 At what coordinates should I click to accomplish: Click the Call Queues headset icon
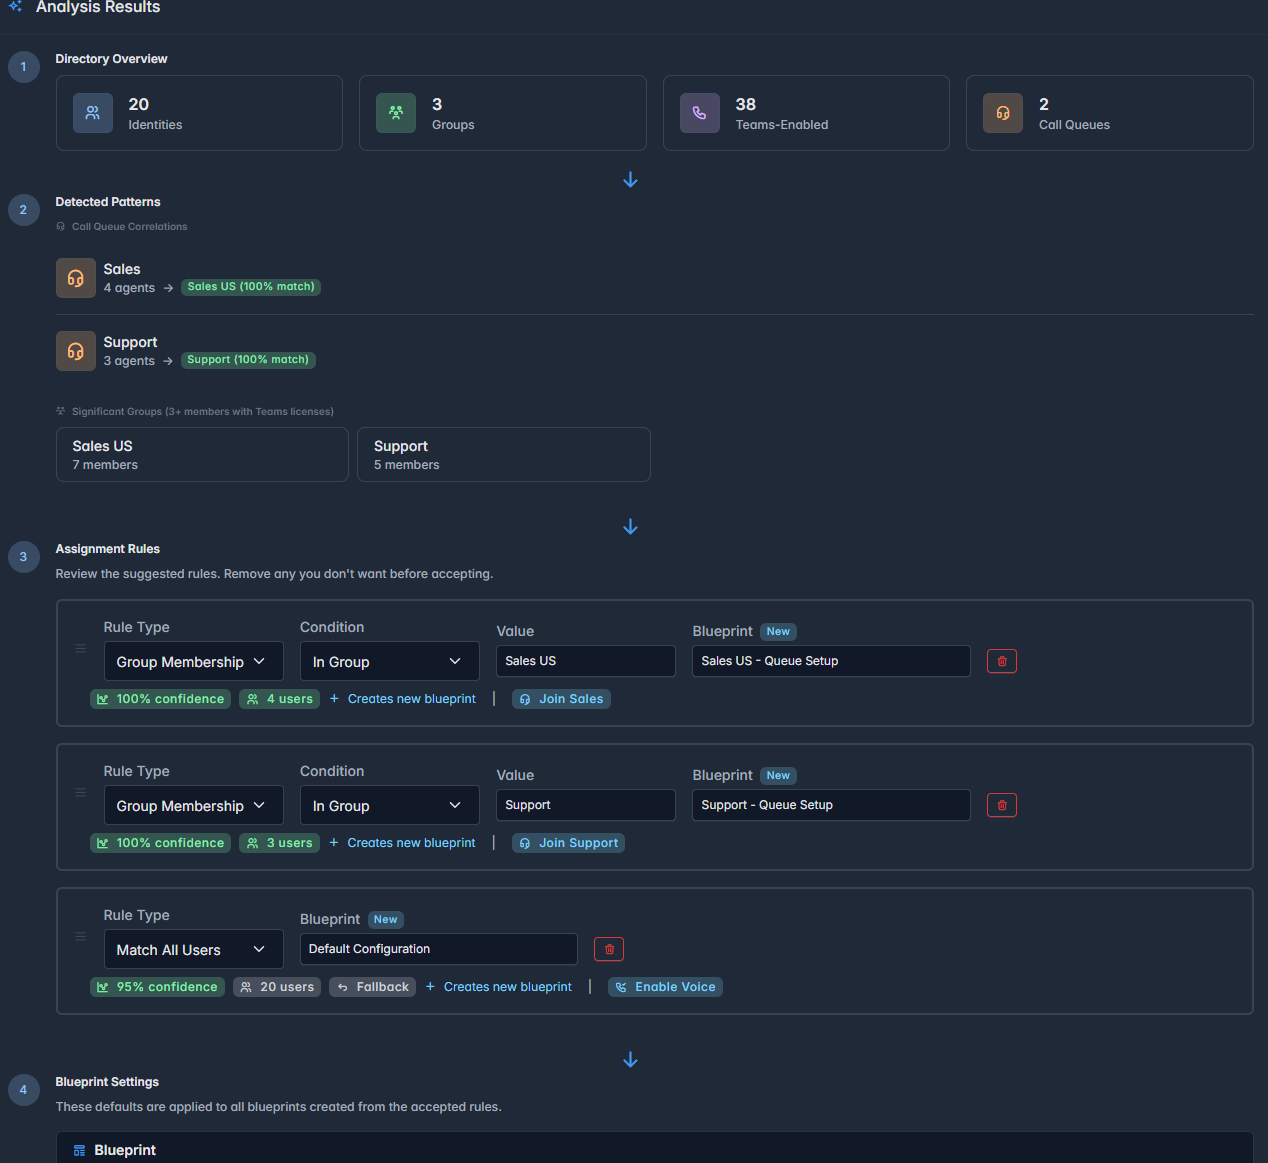pyautogui.click(x=1003, y=113)
